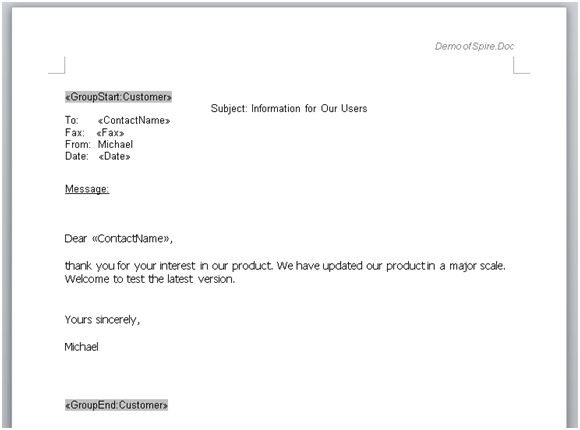Screen dimensions: 580x430
Task: Click the Fax: label
Action: tap(75, 132)
